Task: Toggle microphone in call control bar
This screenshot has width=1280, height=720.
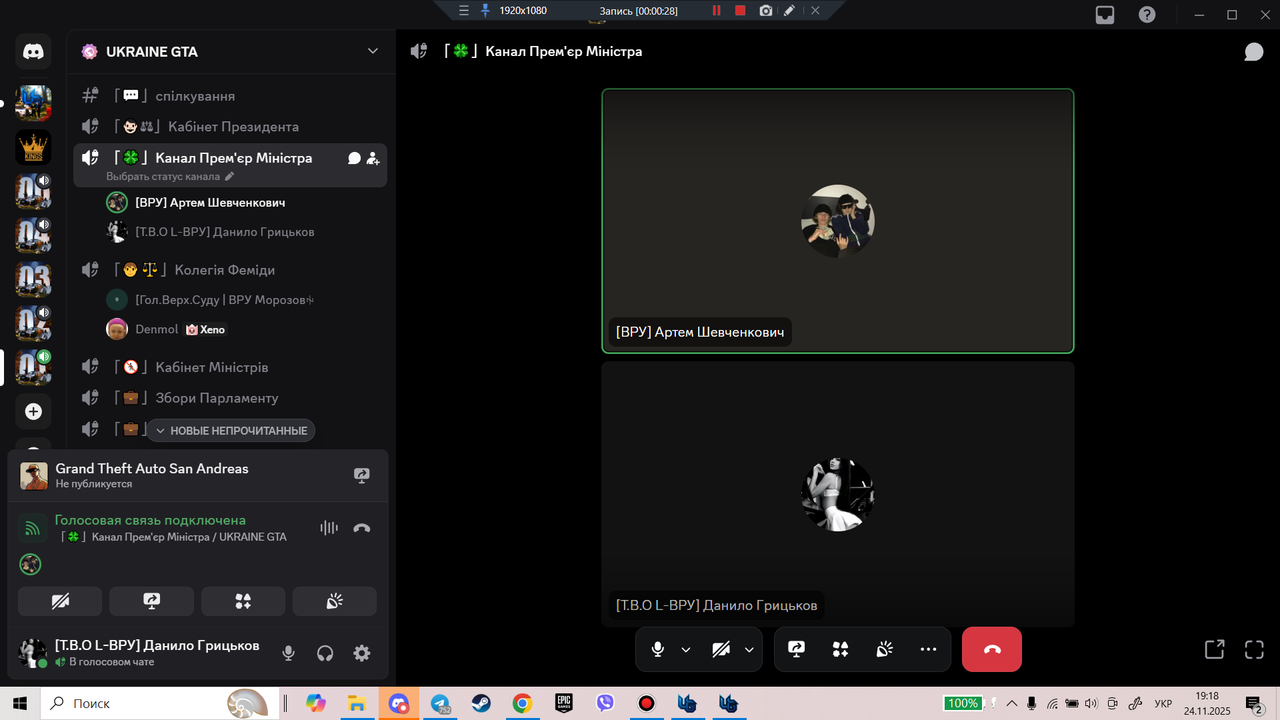Action: [657, 649]
